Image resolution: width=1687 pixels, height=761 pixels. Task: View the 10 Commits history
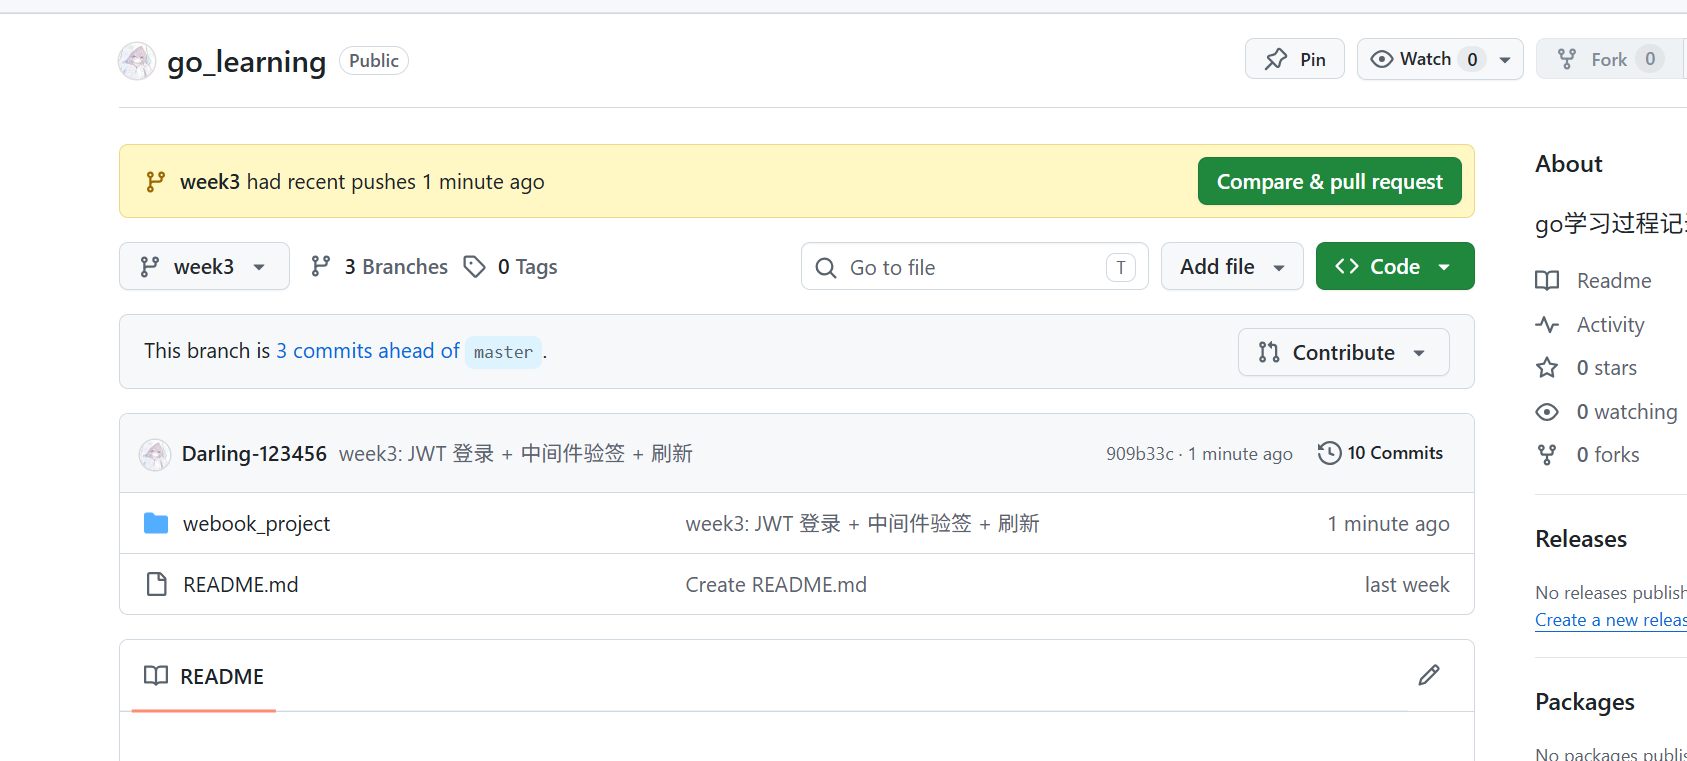[x=1380, y=453]
